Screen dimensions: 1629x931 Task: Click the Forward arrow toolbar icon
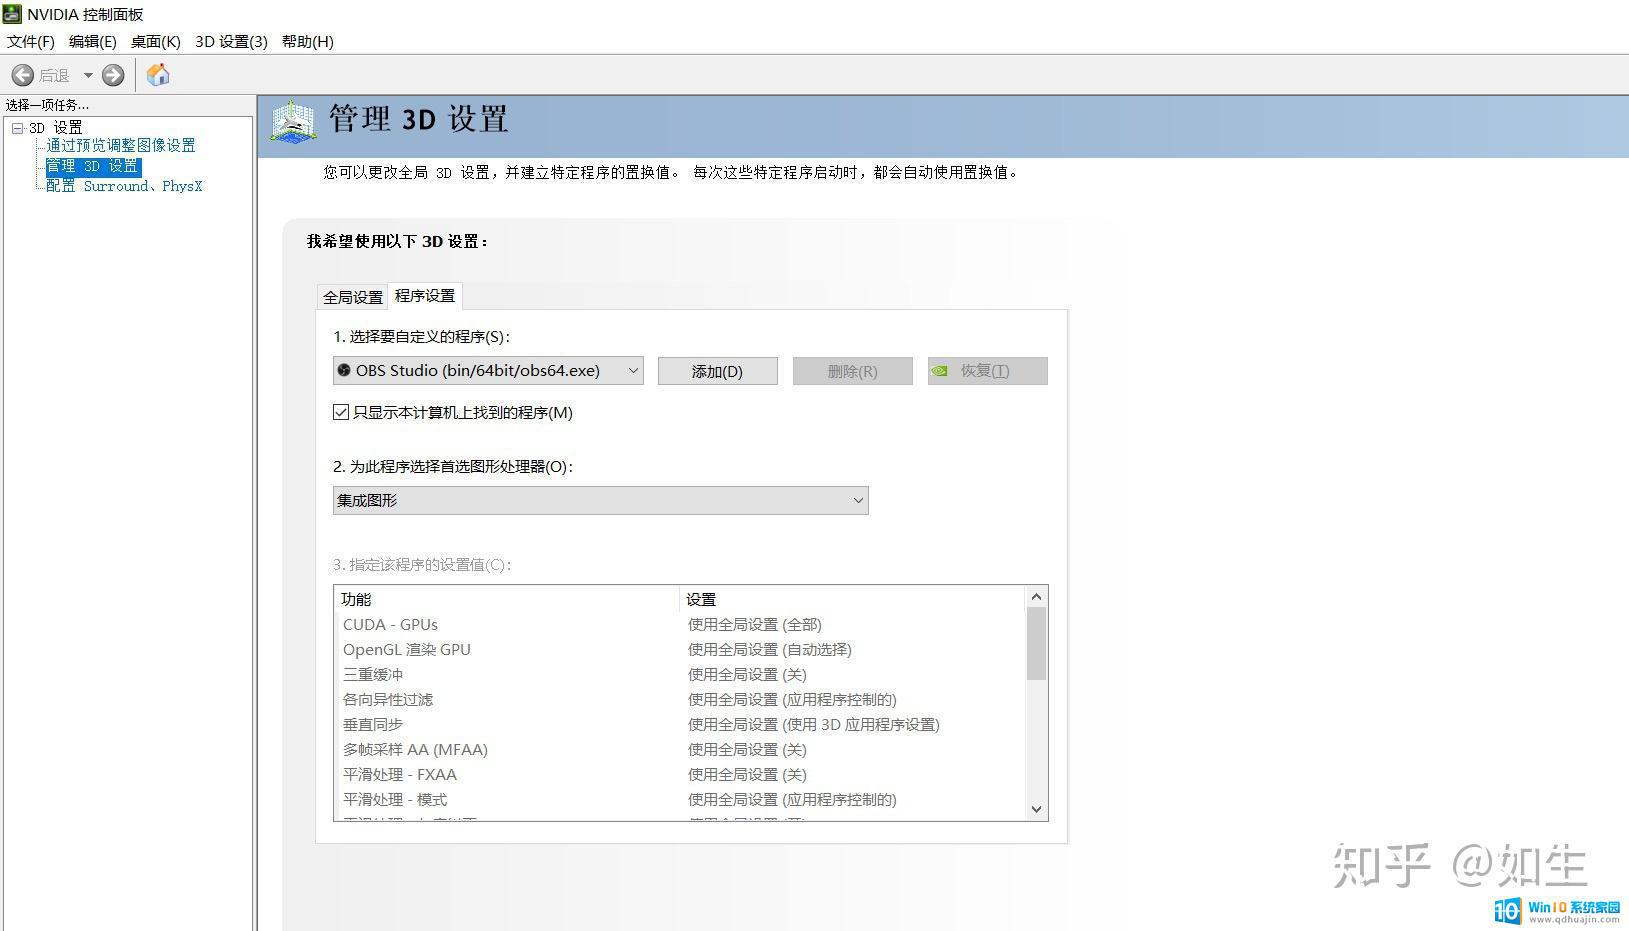113,75
